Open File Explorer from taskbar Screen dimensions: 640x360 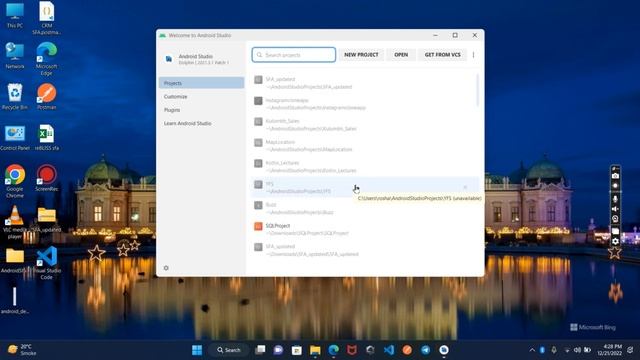point(315,350)
